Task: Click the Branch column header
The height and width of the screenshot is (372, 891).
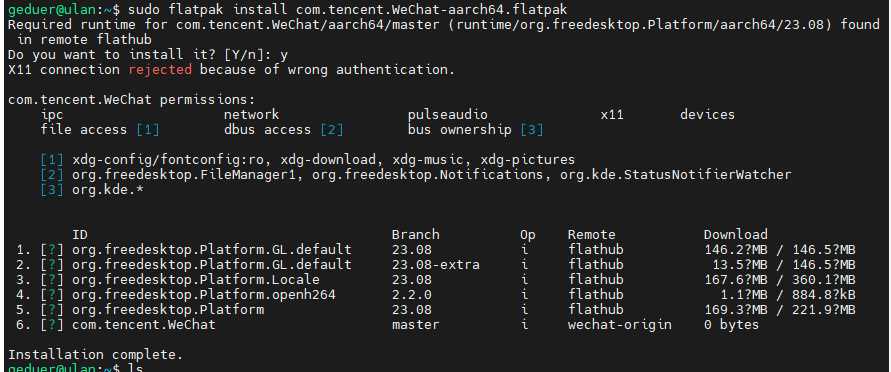Action: (415, 235)
